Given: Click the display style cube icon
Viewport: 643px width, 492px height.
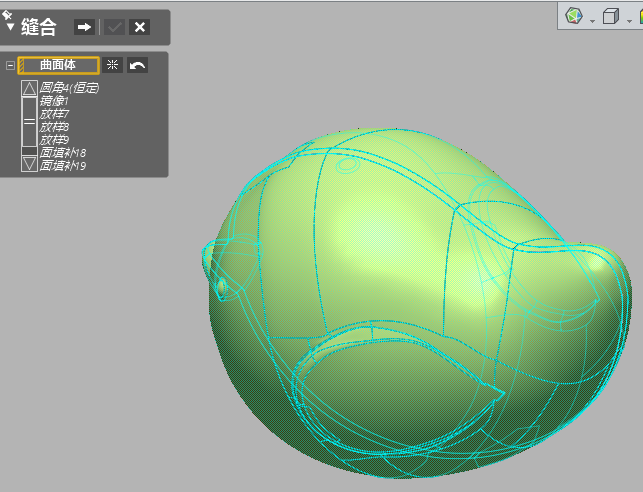Looking at the screenshot, I should [611, 16].
